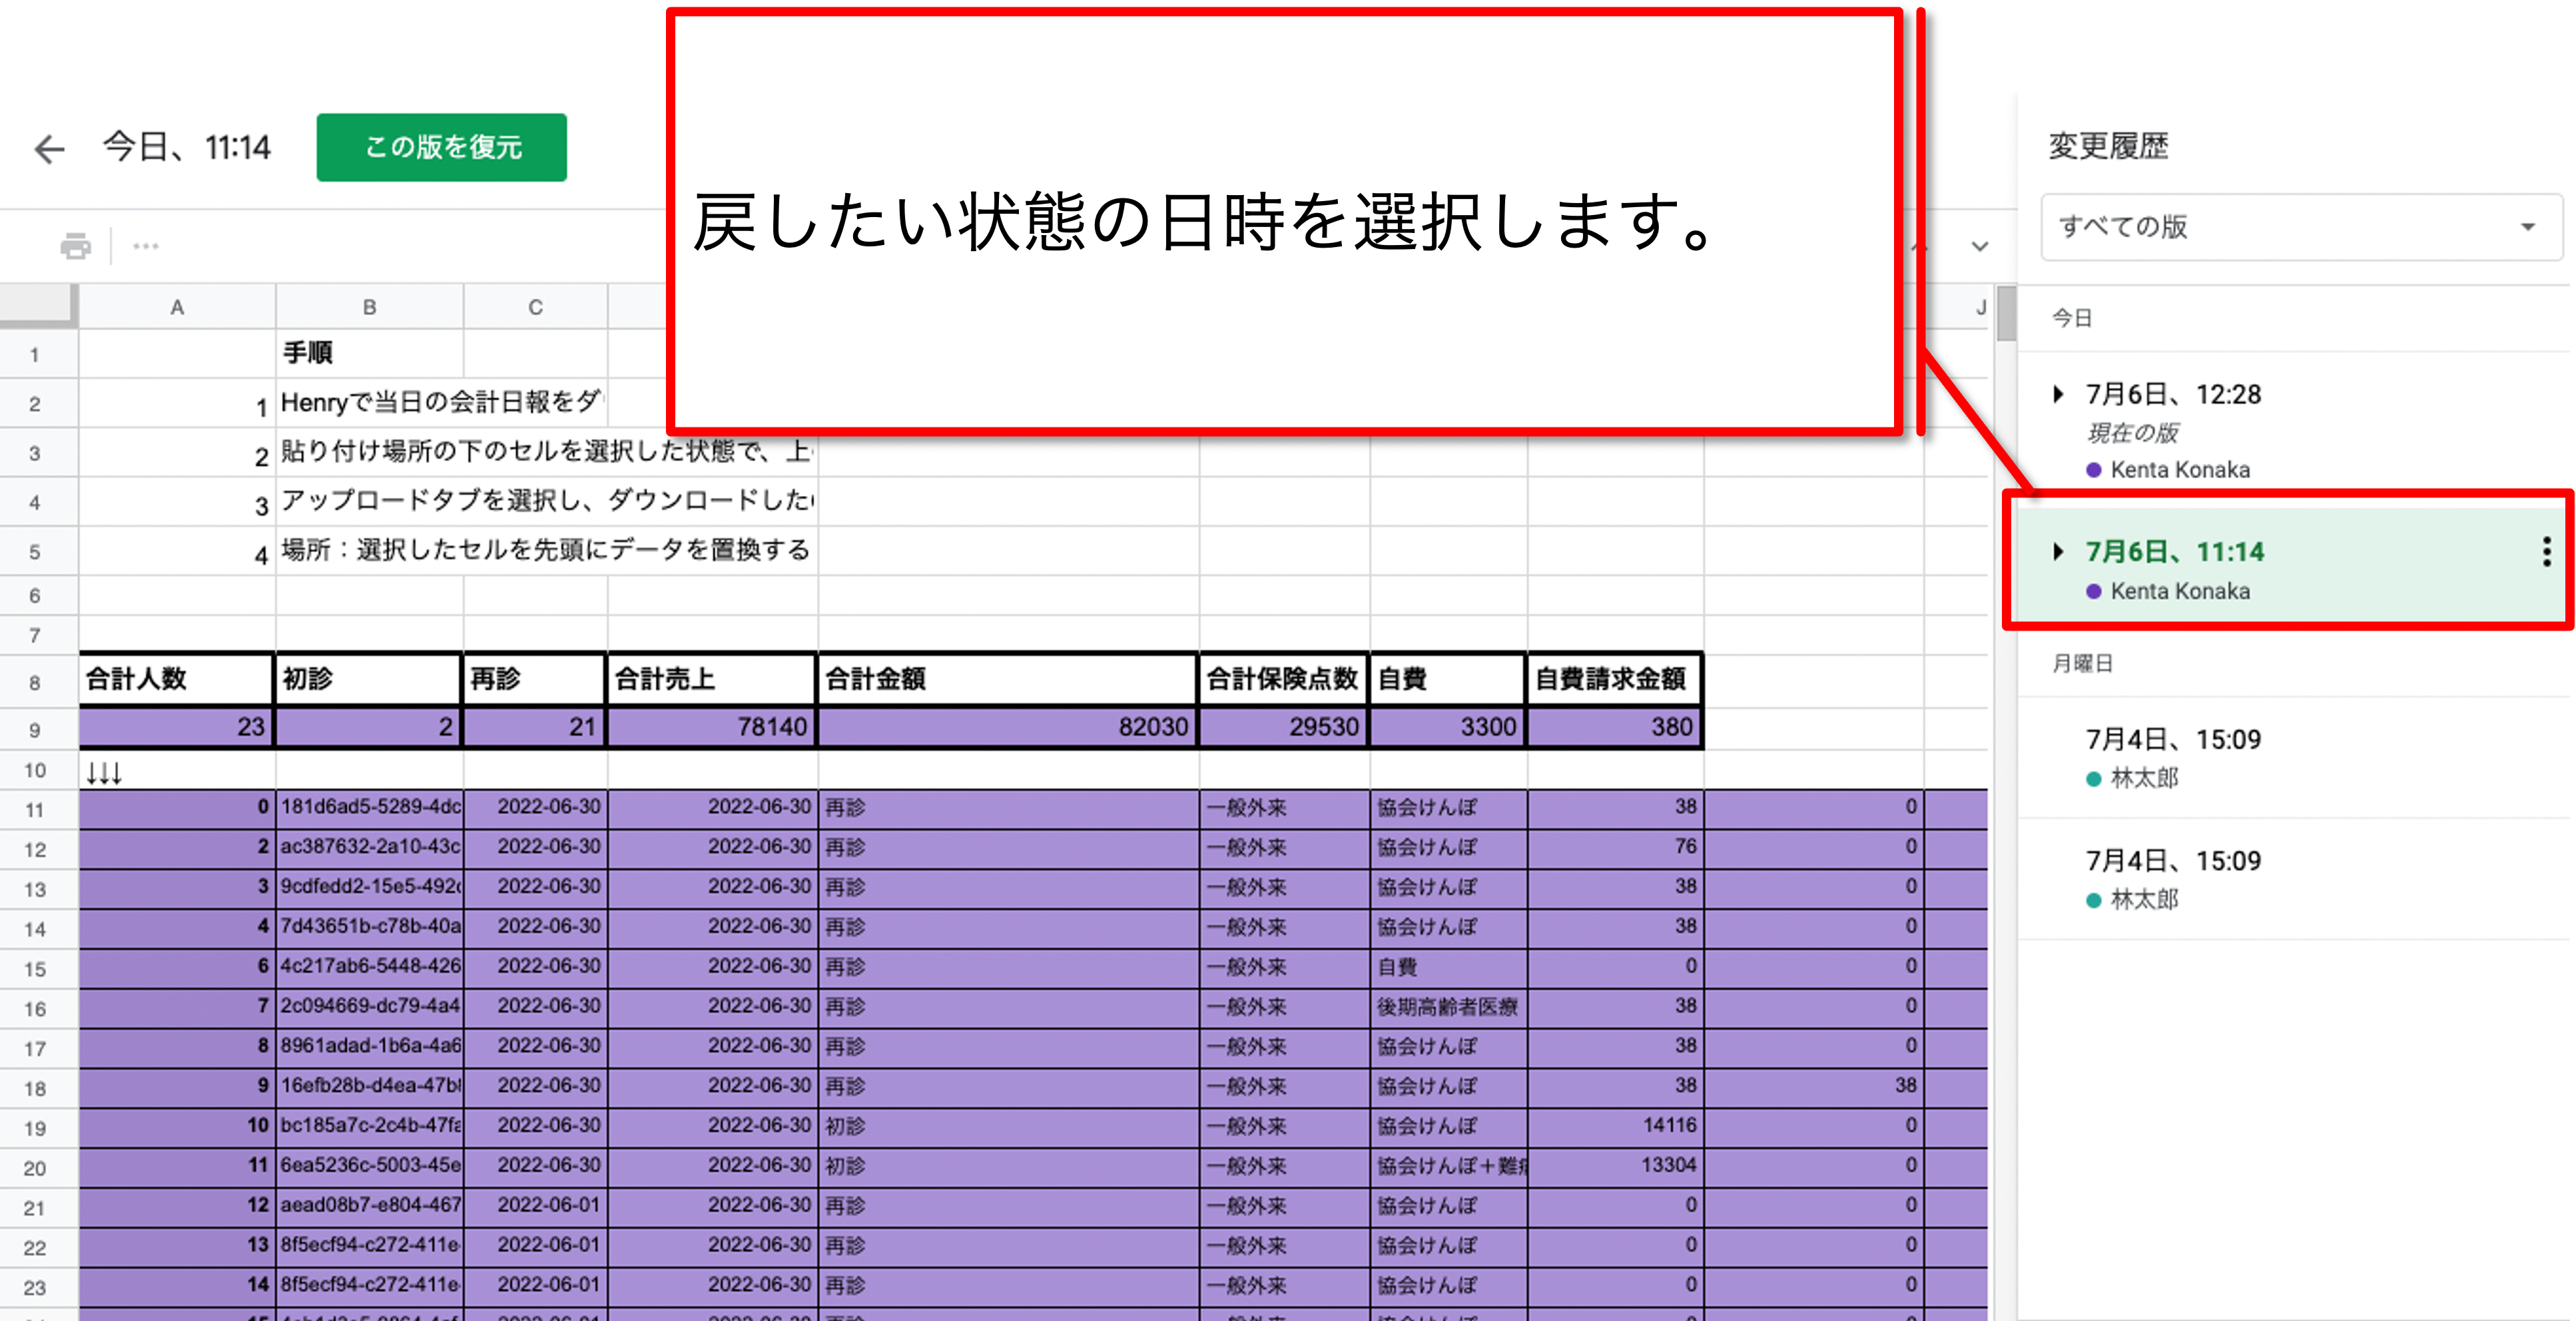Select row 9 header

pos(36,729)
